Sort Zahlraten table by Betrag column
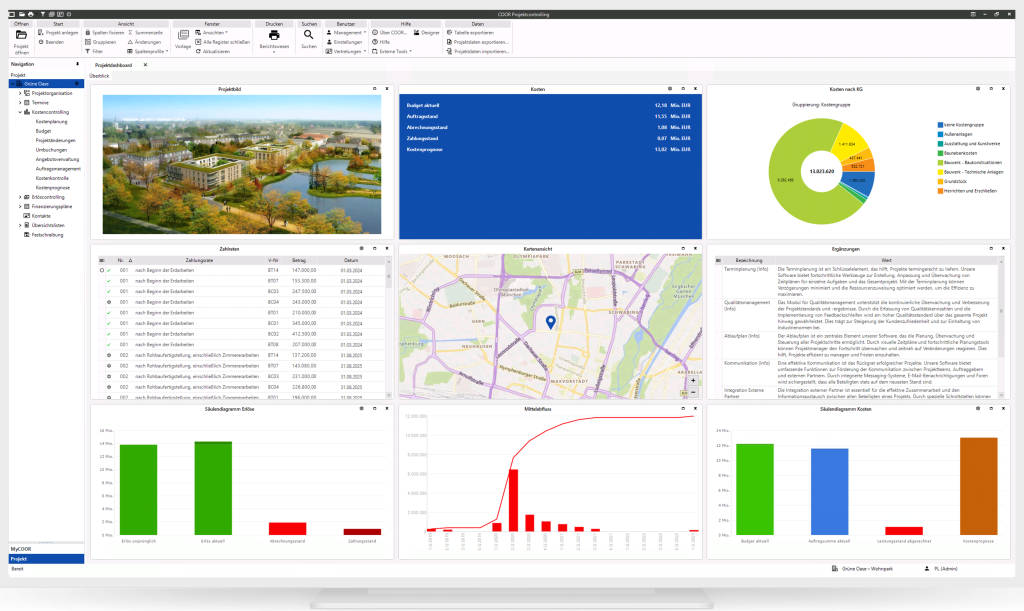Viewport: 1024px width, 611px height. [x=299, y=260]
